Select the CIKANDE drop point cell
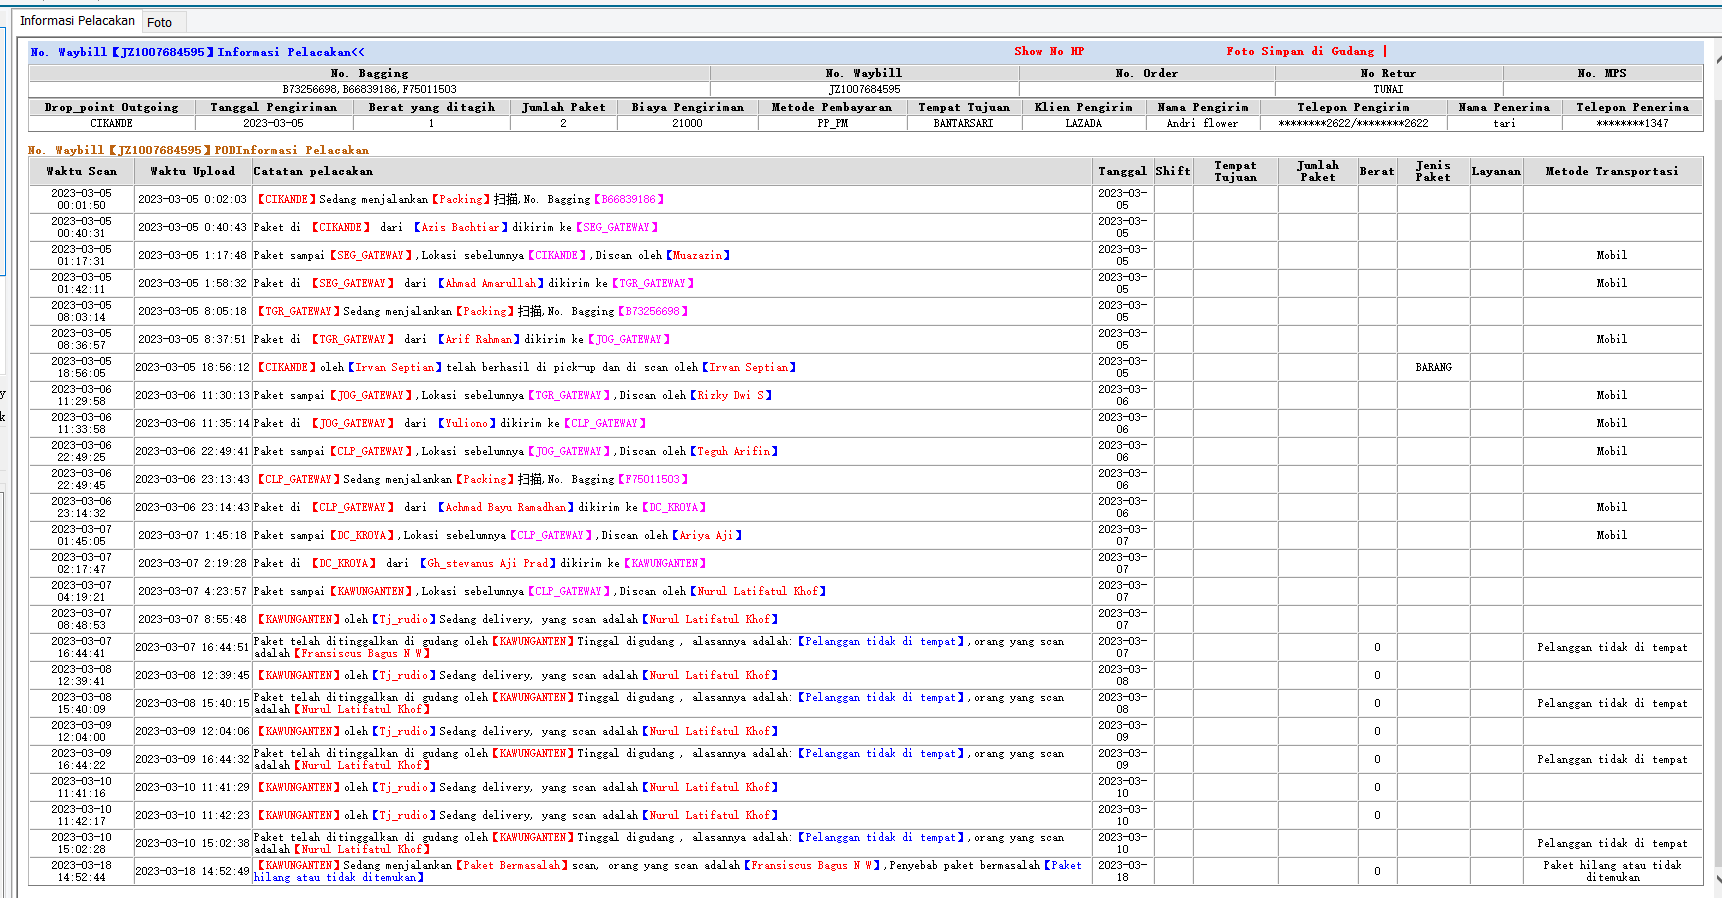 pyautogui.click(x=111, y=123)
